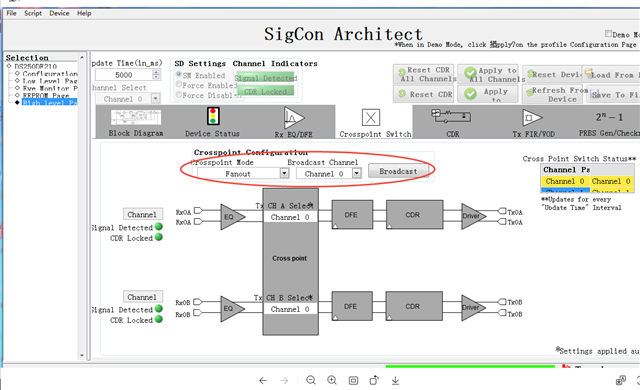Click channel A CDR Locked green LED
640x390 pixels.
159,237
